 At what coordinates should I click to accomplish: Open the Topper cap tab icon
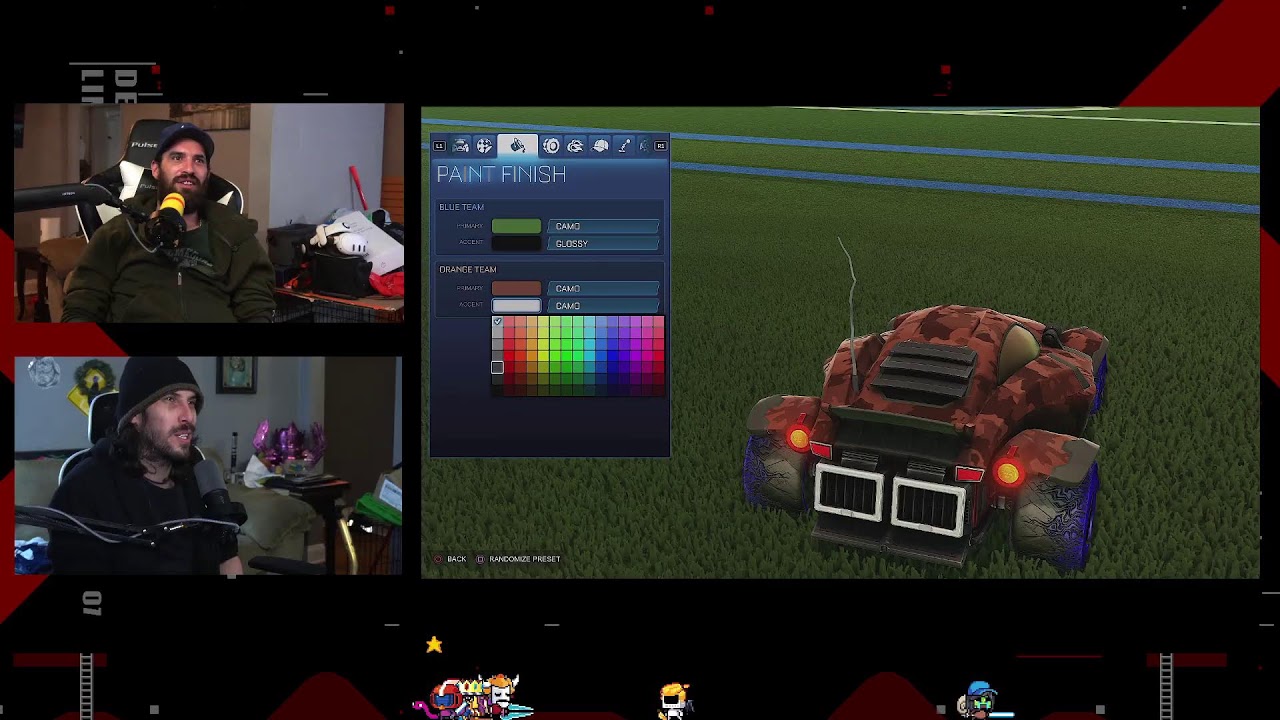click(x=601, y=146)
